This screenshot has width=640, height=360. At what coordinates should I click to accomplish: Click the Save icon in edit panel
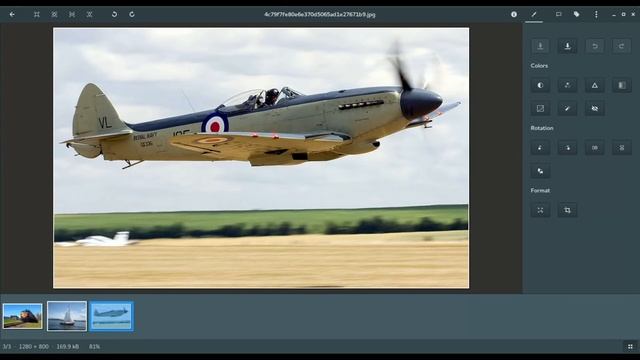tap(540, 46)
